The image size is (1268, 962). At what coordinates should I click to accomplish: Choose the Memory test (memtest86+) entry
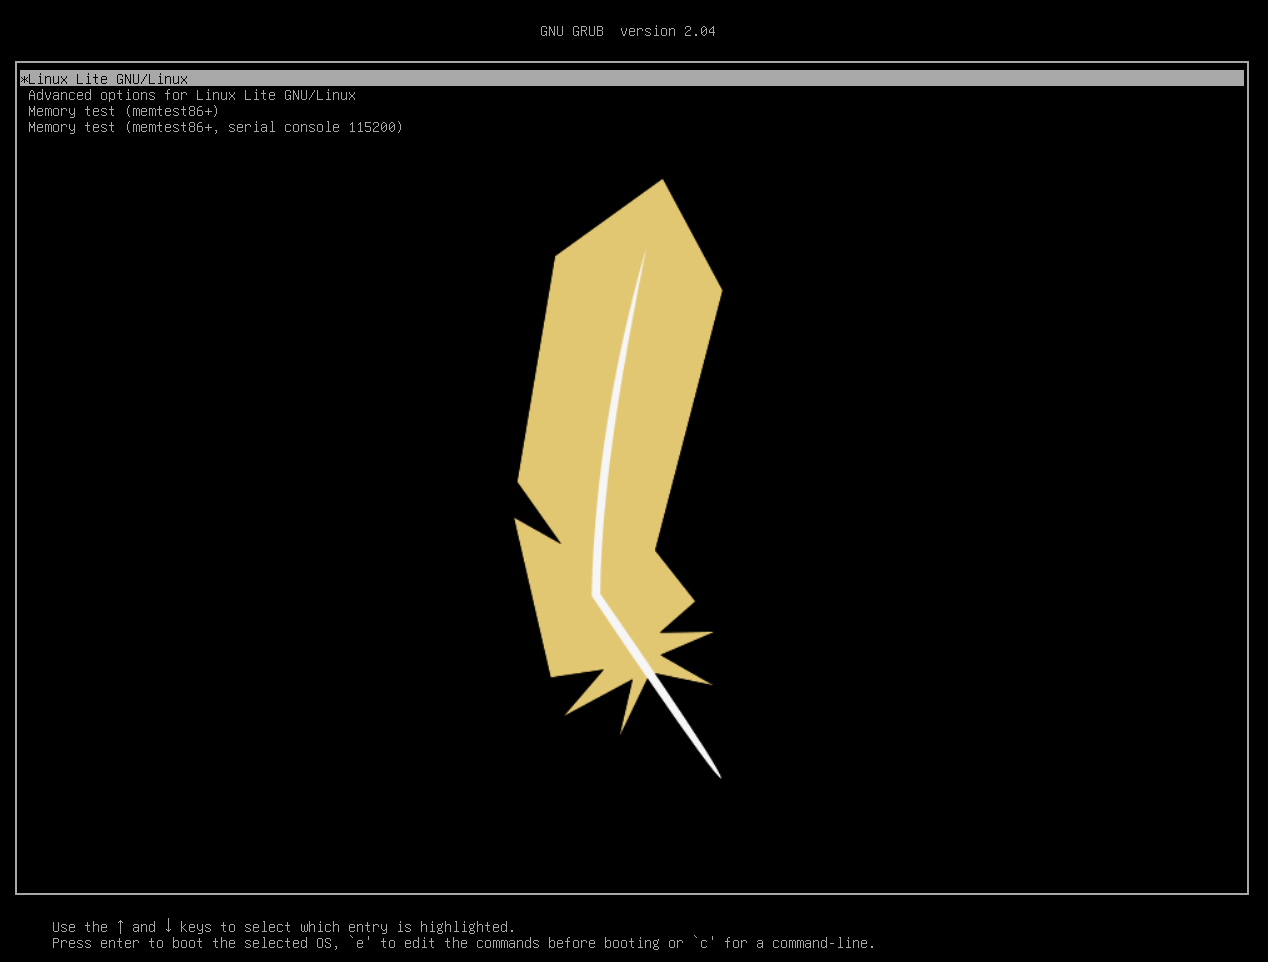click(123, 111)
